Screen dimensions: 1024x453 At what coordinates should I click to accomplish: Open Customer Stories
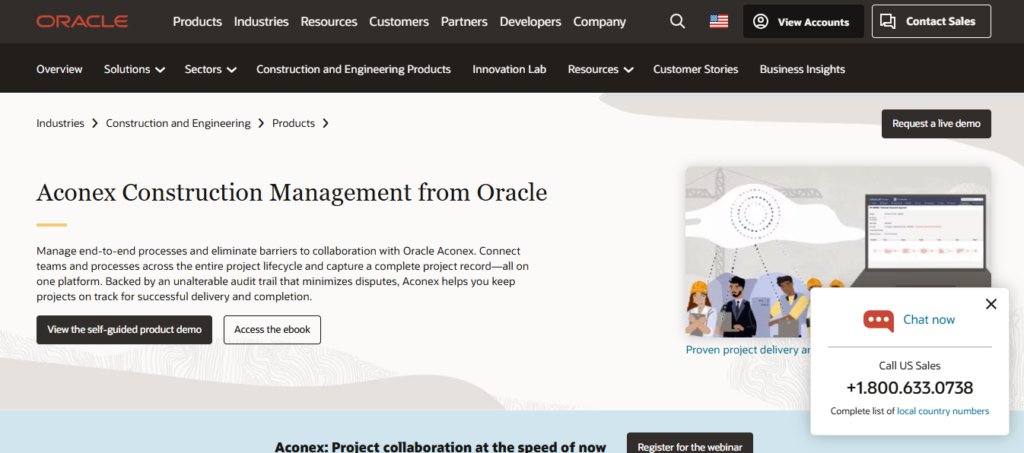pos(696,69)
